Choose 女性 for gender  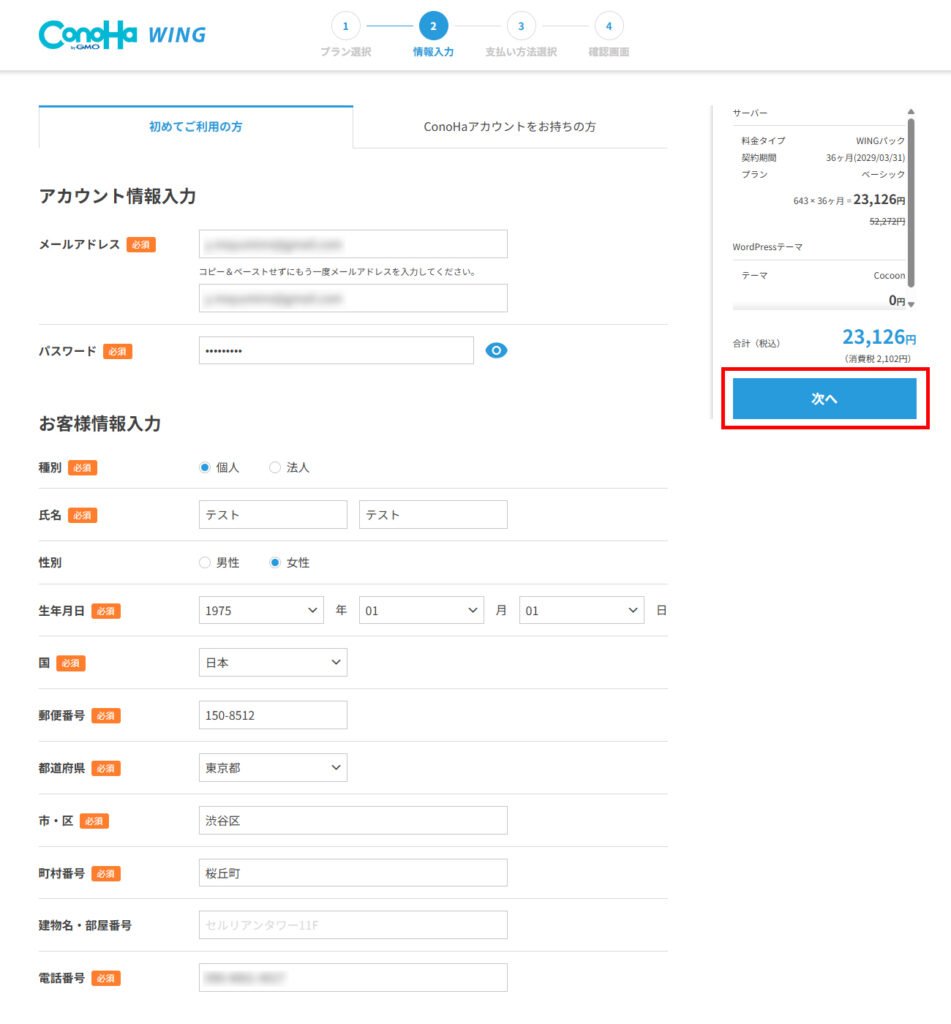(275, 563)
